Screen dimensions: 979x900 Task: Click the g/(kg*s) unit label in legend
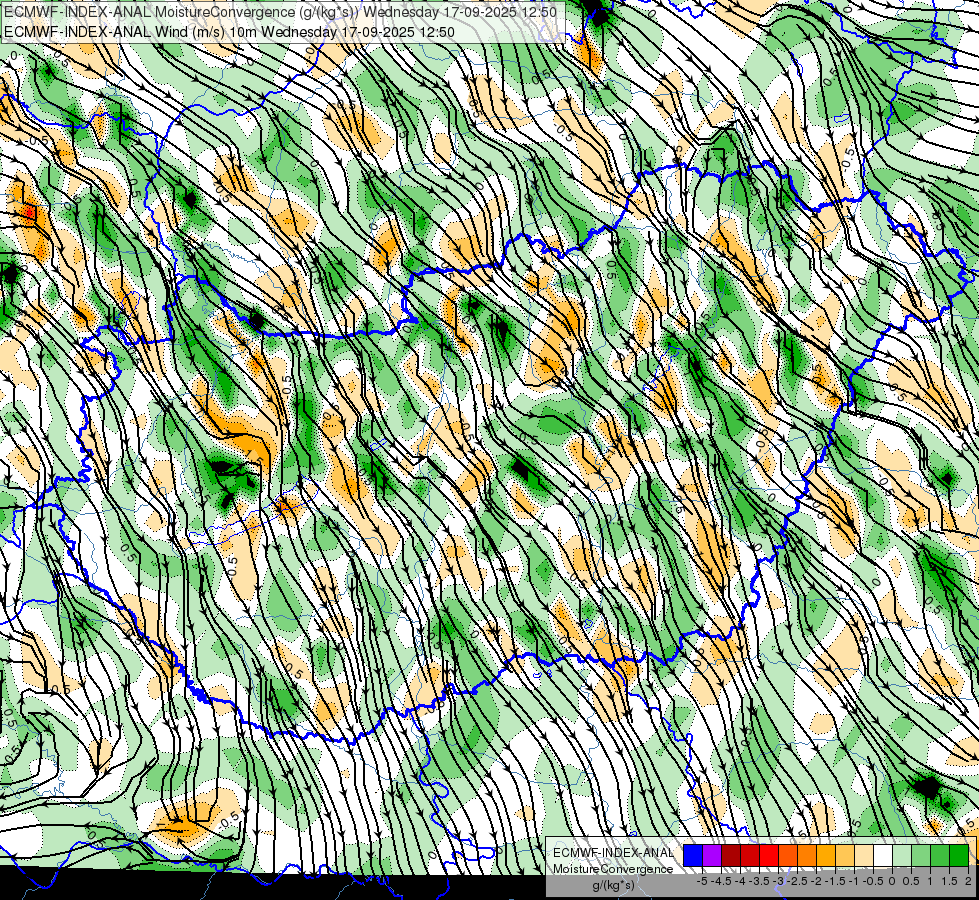613,886
